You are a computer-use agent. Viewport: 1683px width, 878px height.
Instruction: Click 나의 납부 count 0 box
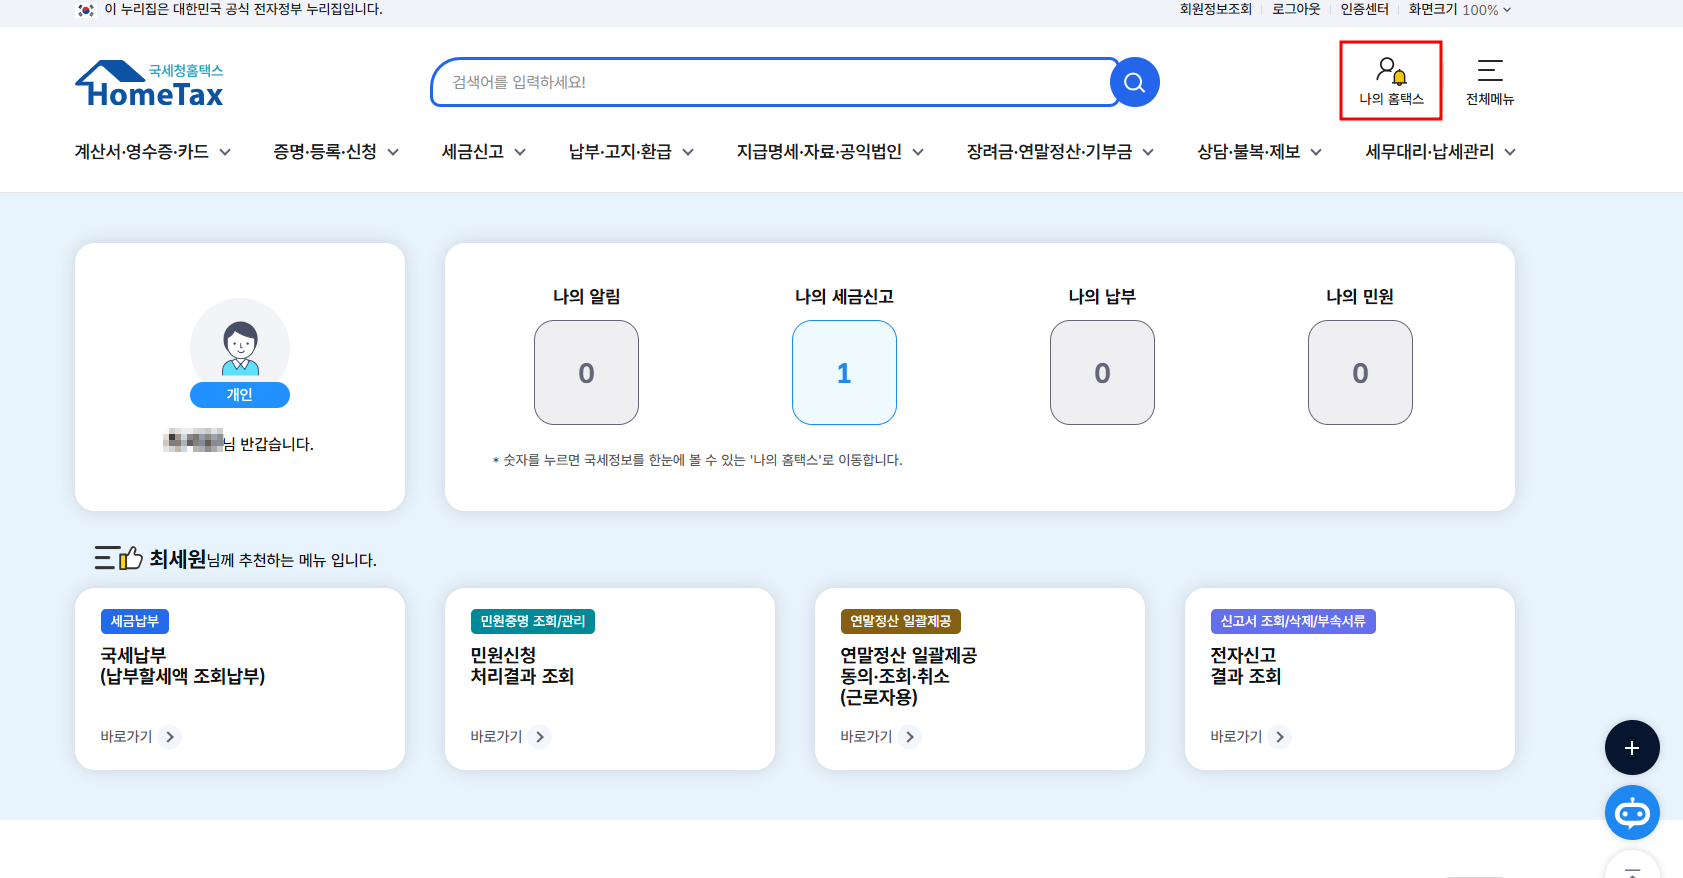(1102, 373)
